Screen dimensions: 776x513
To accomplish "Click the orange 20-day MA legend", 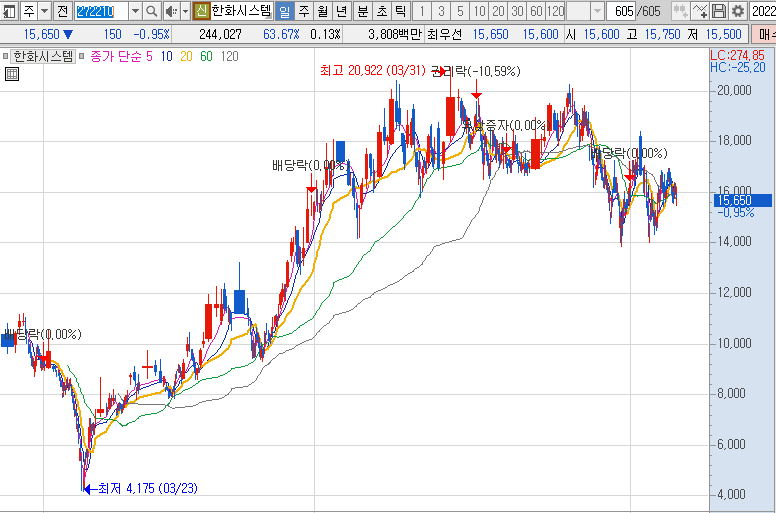I will click(186, 56).
